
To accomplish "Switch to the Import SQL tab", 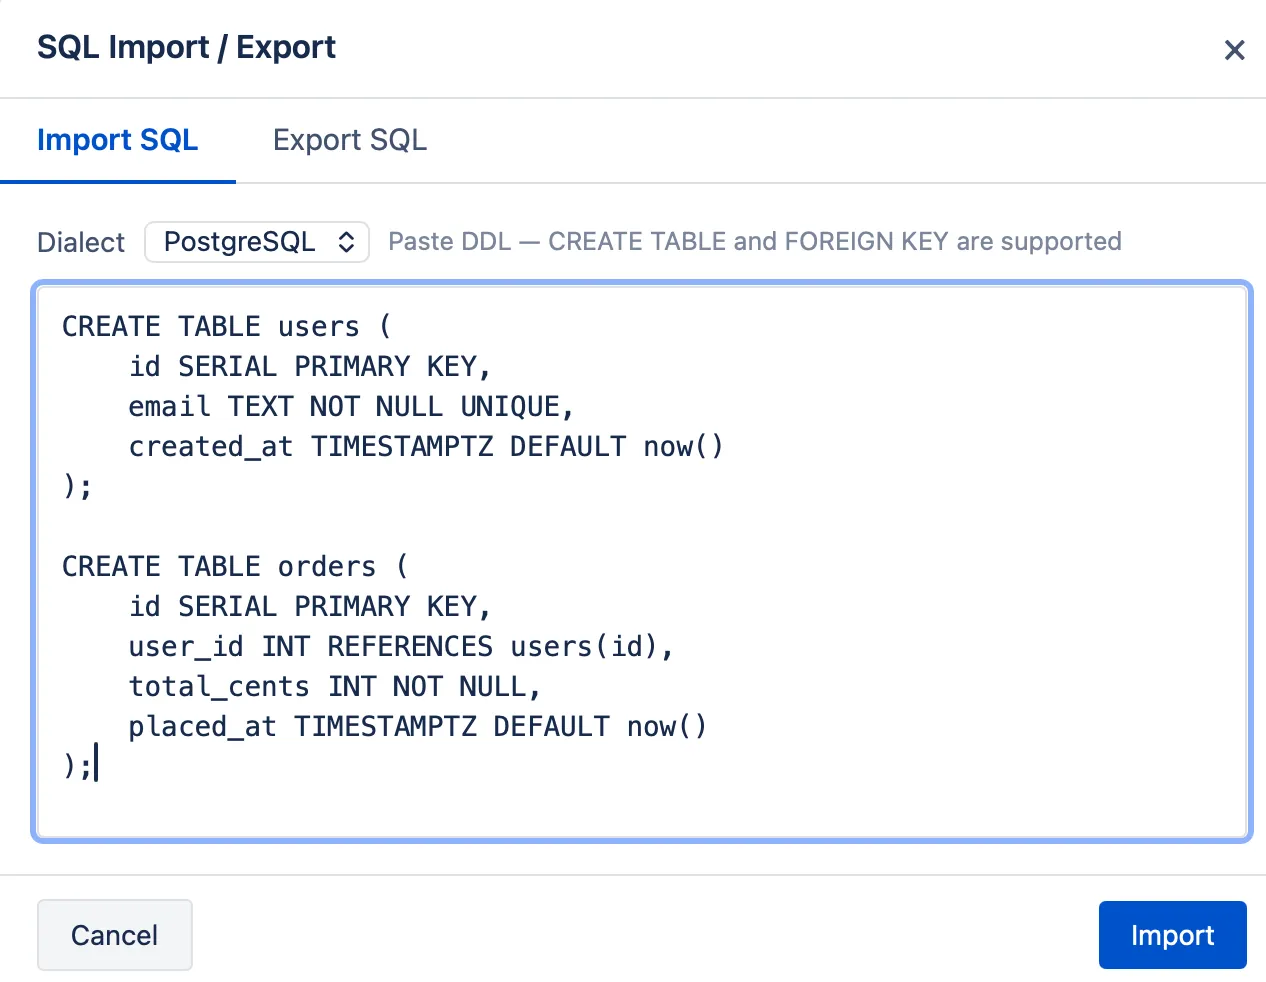I will 118,140.
